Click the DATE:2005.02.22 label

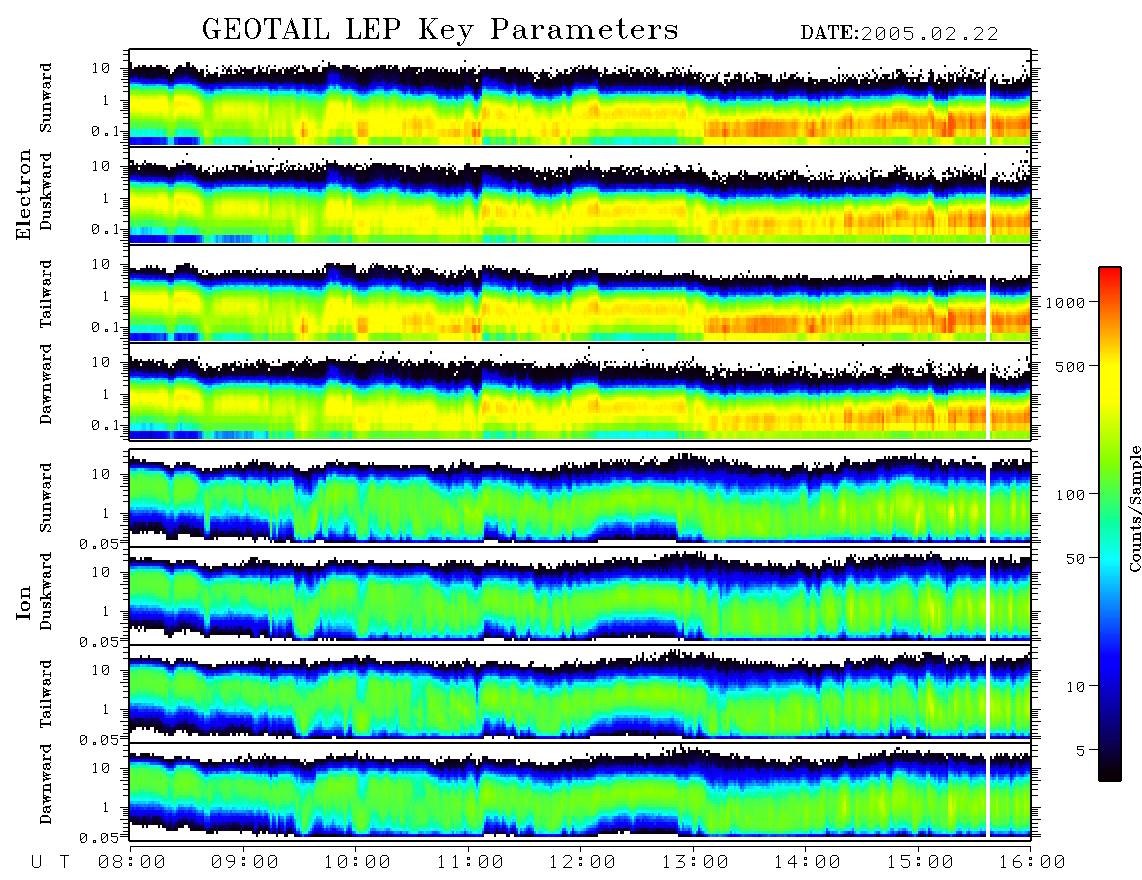pos(899,34)
